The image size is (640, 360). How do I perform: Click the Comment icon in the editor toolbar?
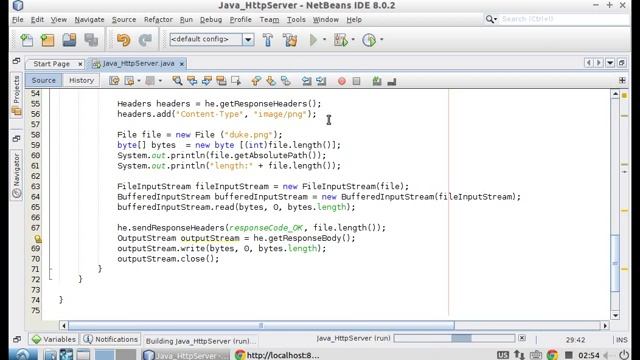click(x=377, y=81)
